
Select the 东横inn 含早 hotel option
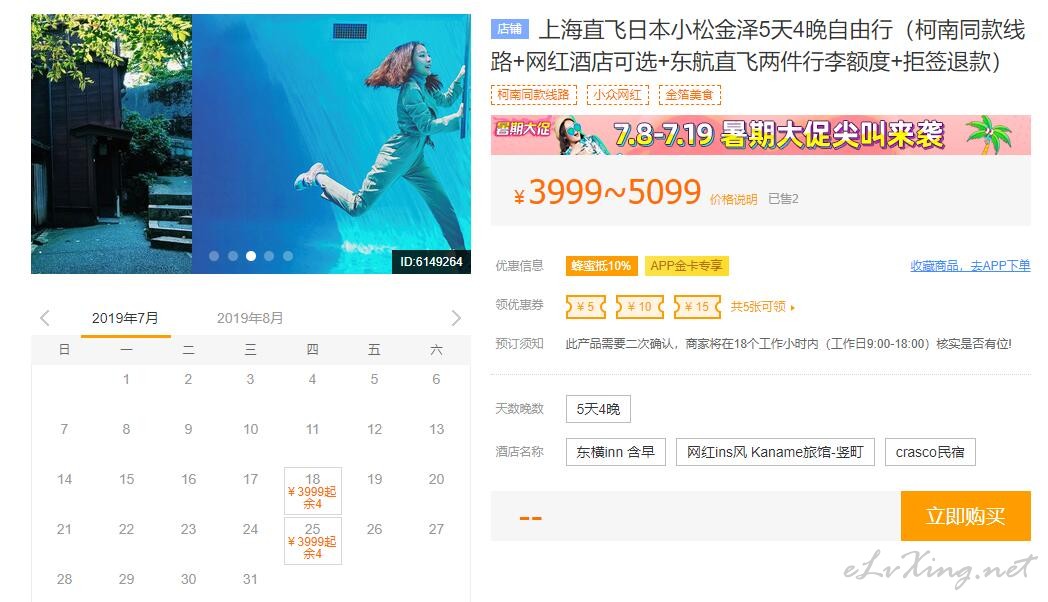pyautogui.click(x=616, y=452)
